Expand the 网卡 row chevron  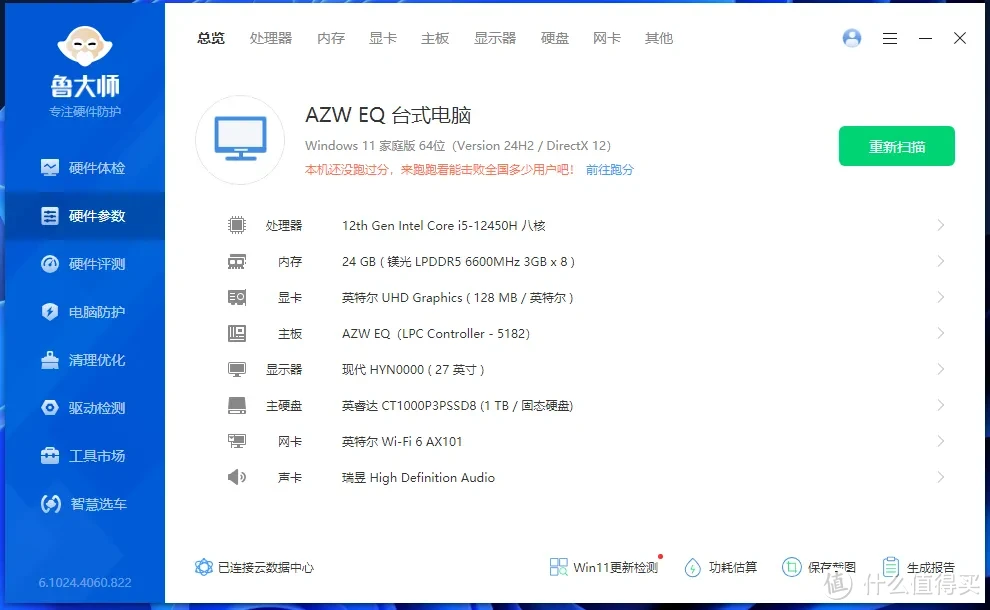940,441
